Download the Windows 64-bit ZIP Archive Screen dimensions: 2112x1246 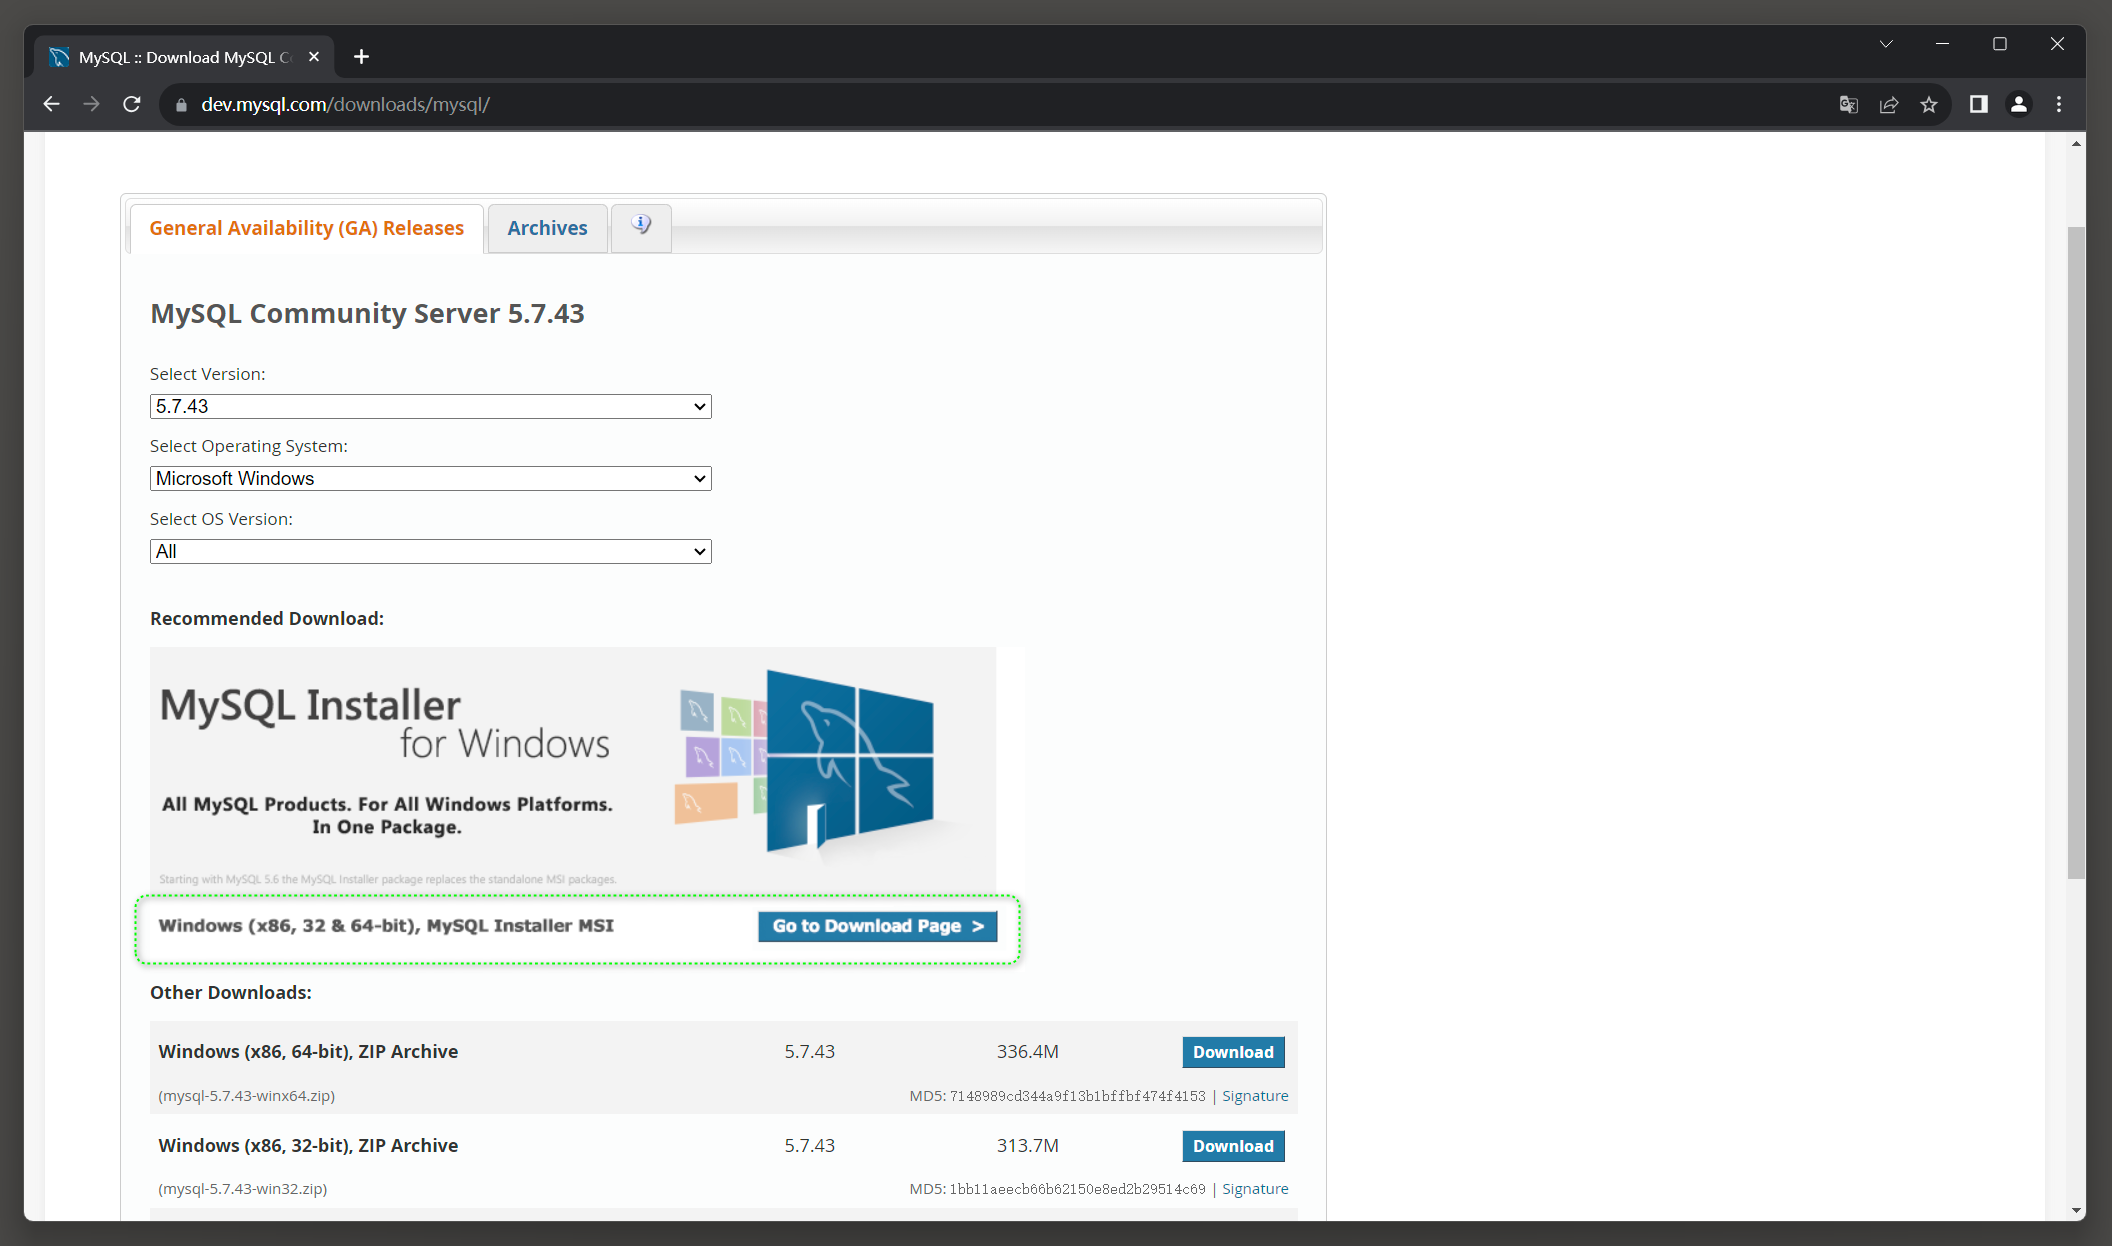click(x=1233, y=1052)
